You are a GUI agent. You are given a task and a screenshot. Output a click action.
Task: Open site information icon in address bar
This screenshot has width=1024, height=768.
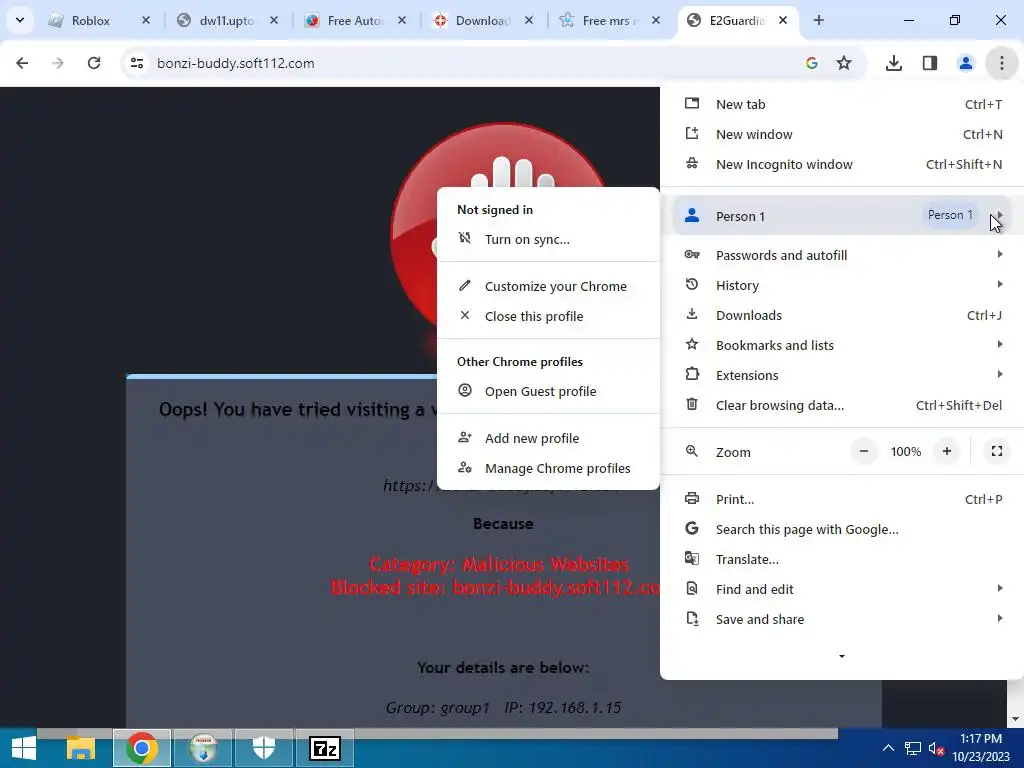click(x=136, y=63)
